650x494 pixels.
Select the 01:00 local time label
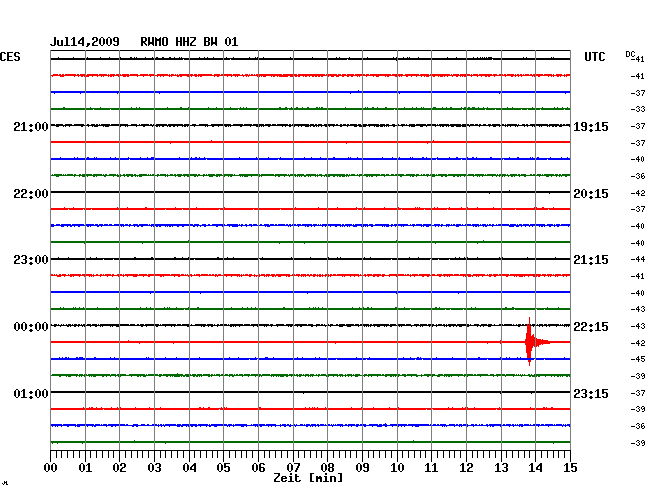[31, 394]
